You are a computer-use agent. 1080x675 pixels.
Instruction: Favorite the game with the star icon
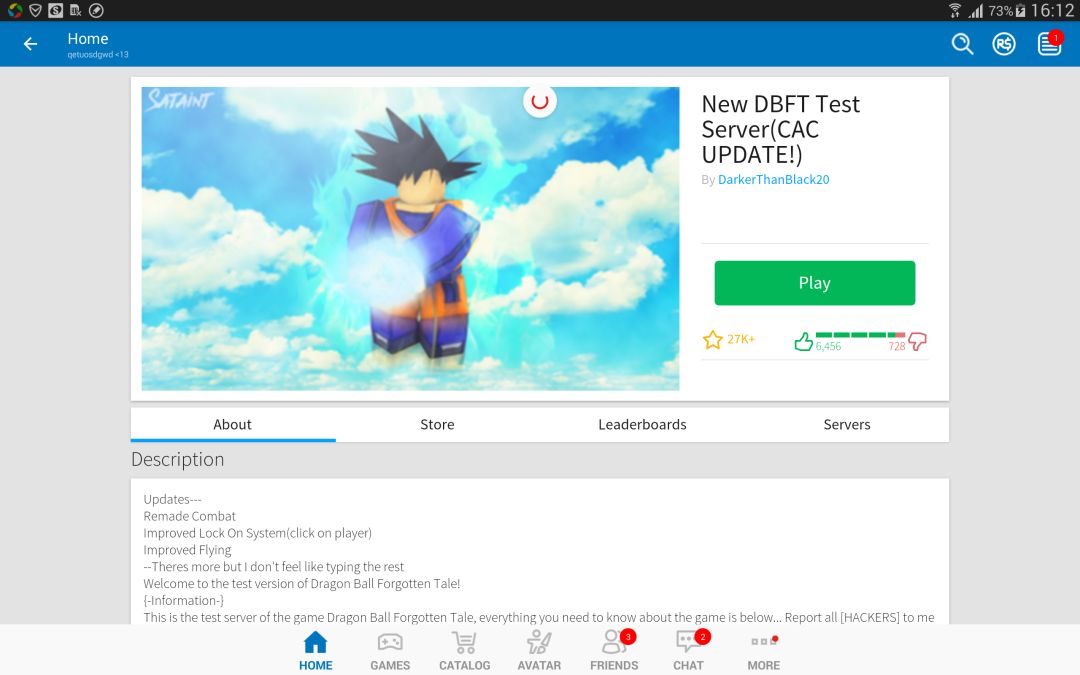coord(712,340)
